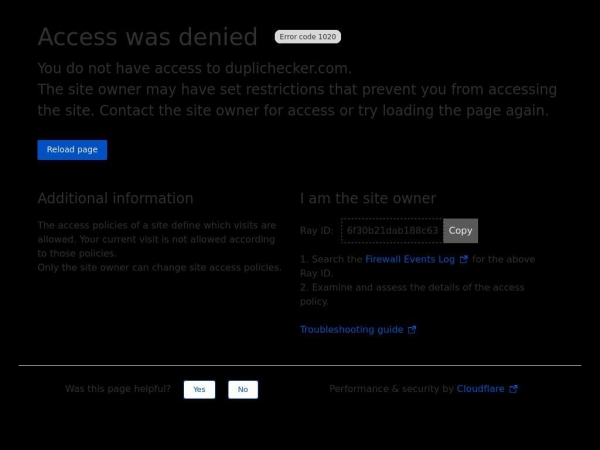Visit the Cloudflare link
The height and width of the screenshot is (450, 600).
tap(480, 389)
